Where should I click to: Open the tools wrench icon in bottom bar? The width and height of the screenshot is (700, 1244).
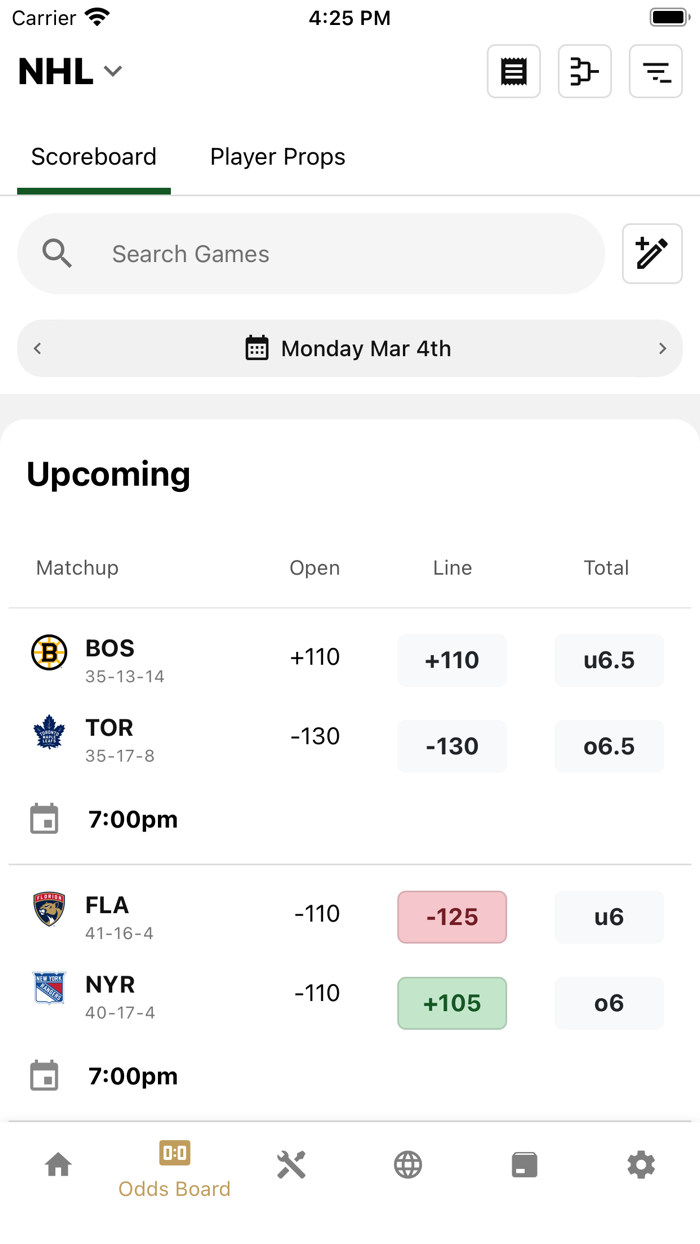(291, 1164)
